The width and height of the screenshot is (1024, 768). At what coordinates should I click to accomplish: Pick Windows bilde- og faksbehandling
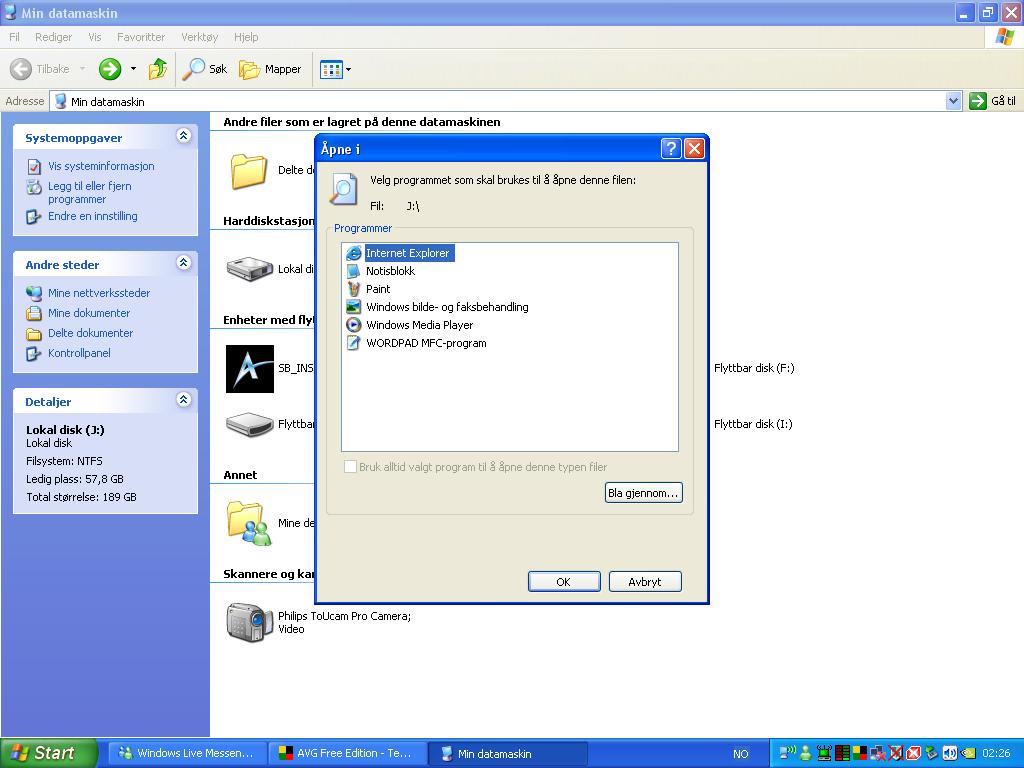(x=438, y=307)
